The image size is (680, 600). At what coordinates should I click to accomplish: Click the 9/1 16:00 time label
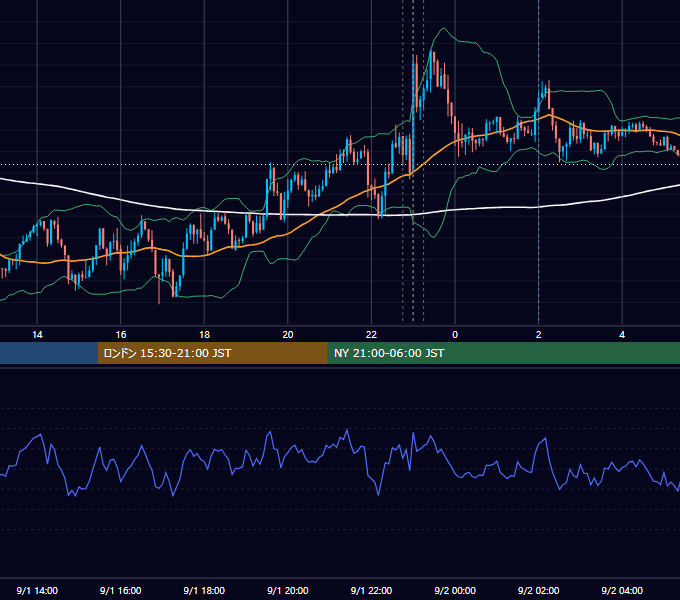[121, 590]
